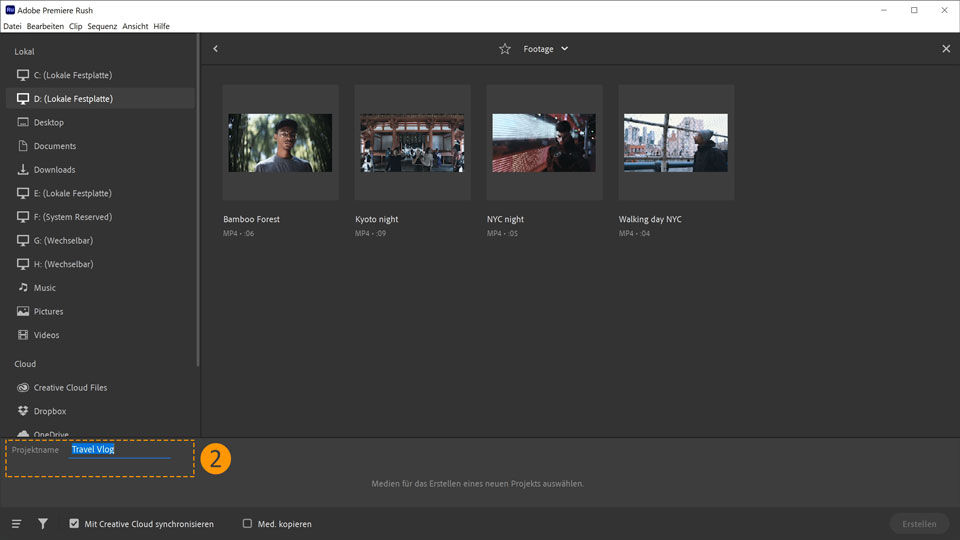This screenshot has height=540, width=960.
Task: Maximize the Premiere Rush window
Action: tap(914, 10)
